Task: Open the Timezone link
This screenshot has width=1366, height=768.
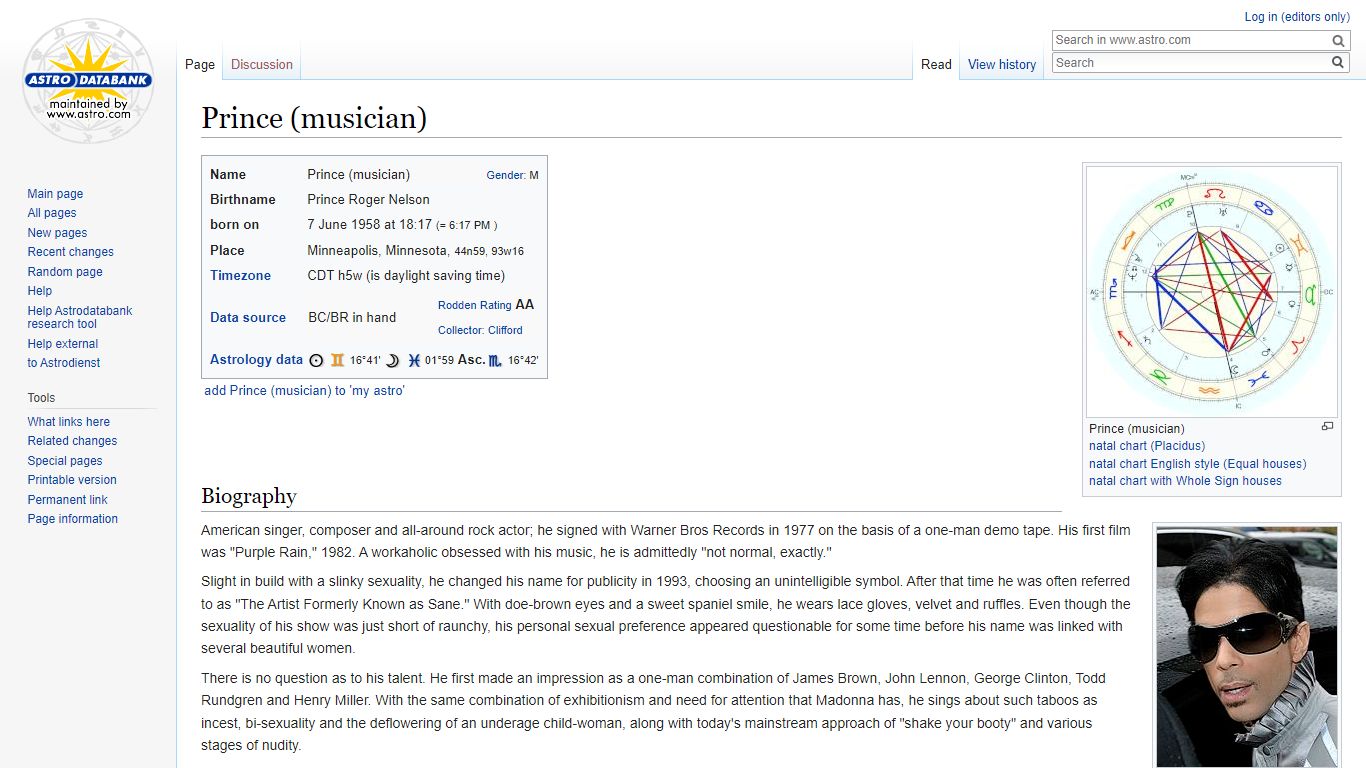Action: pos(240,275)
